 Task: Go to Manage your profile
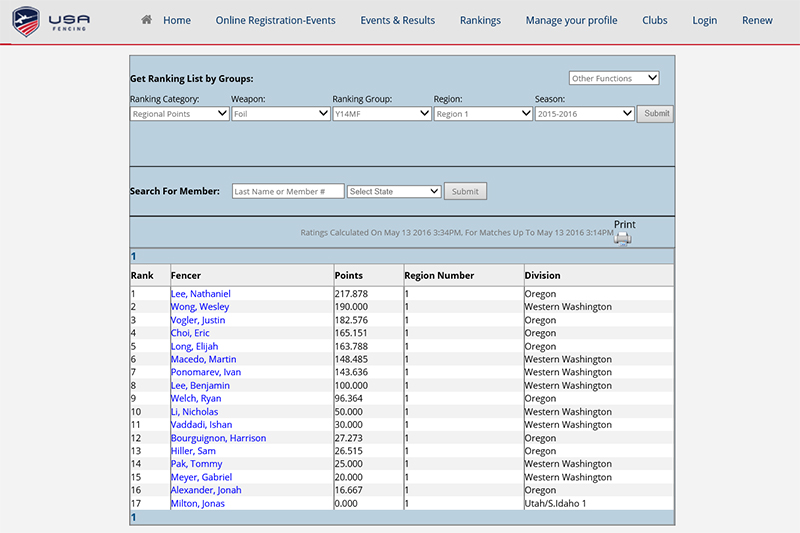click(571, 20)
